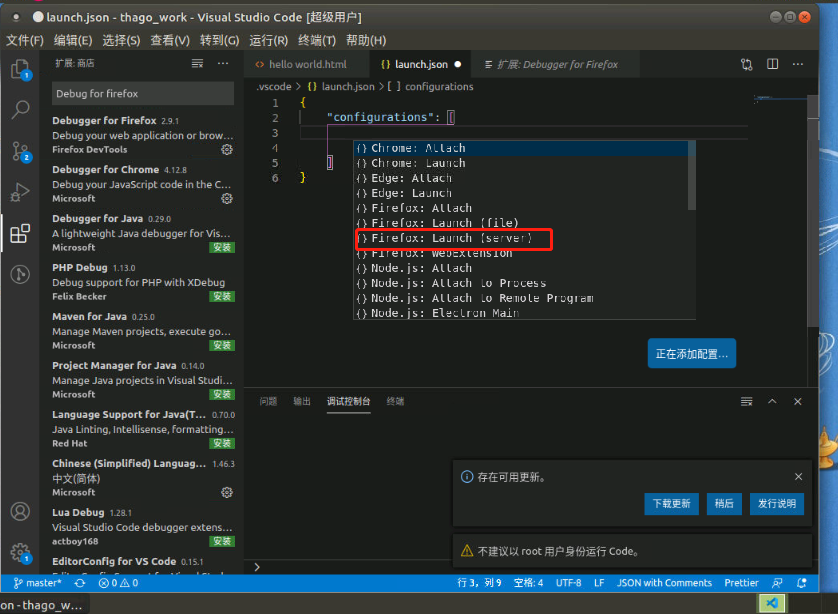Switch to launch.json editor tab

pyautogui.click(x=421, y=65)
